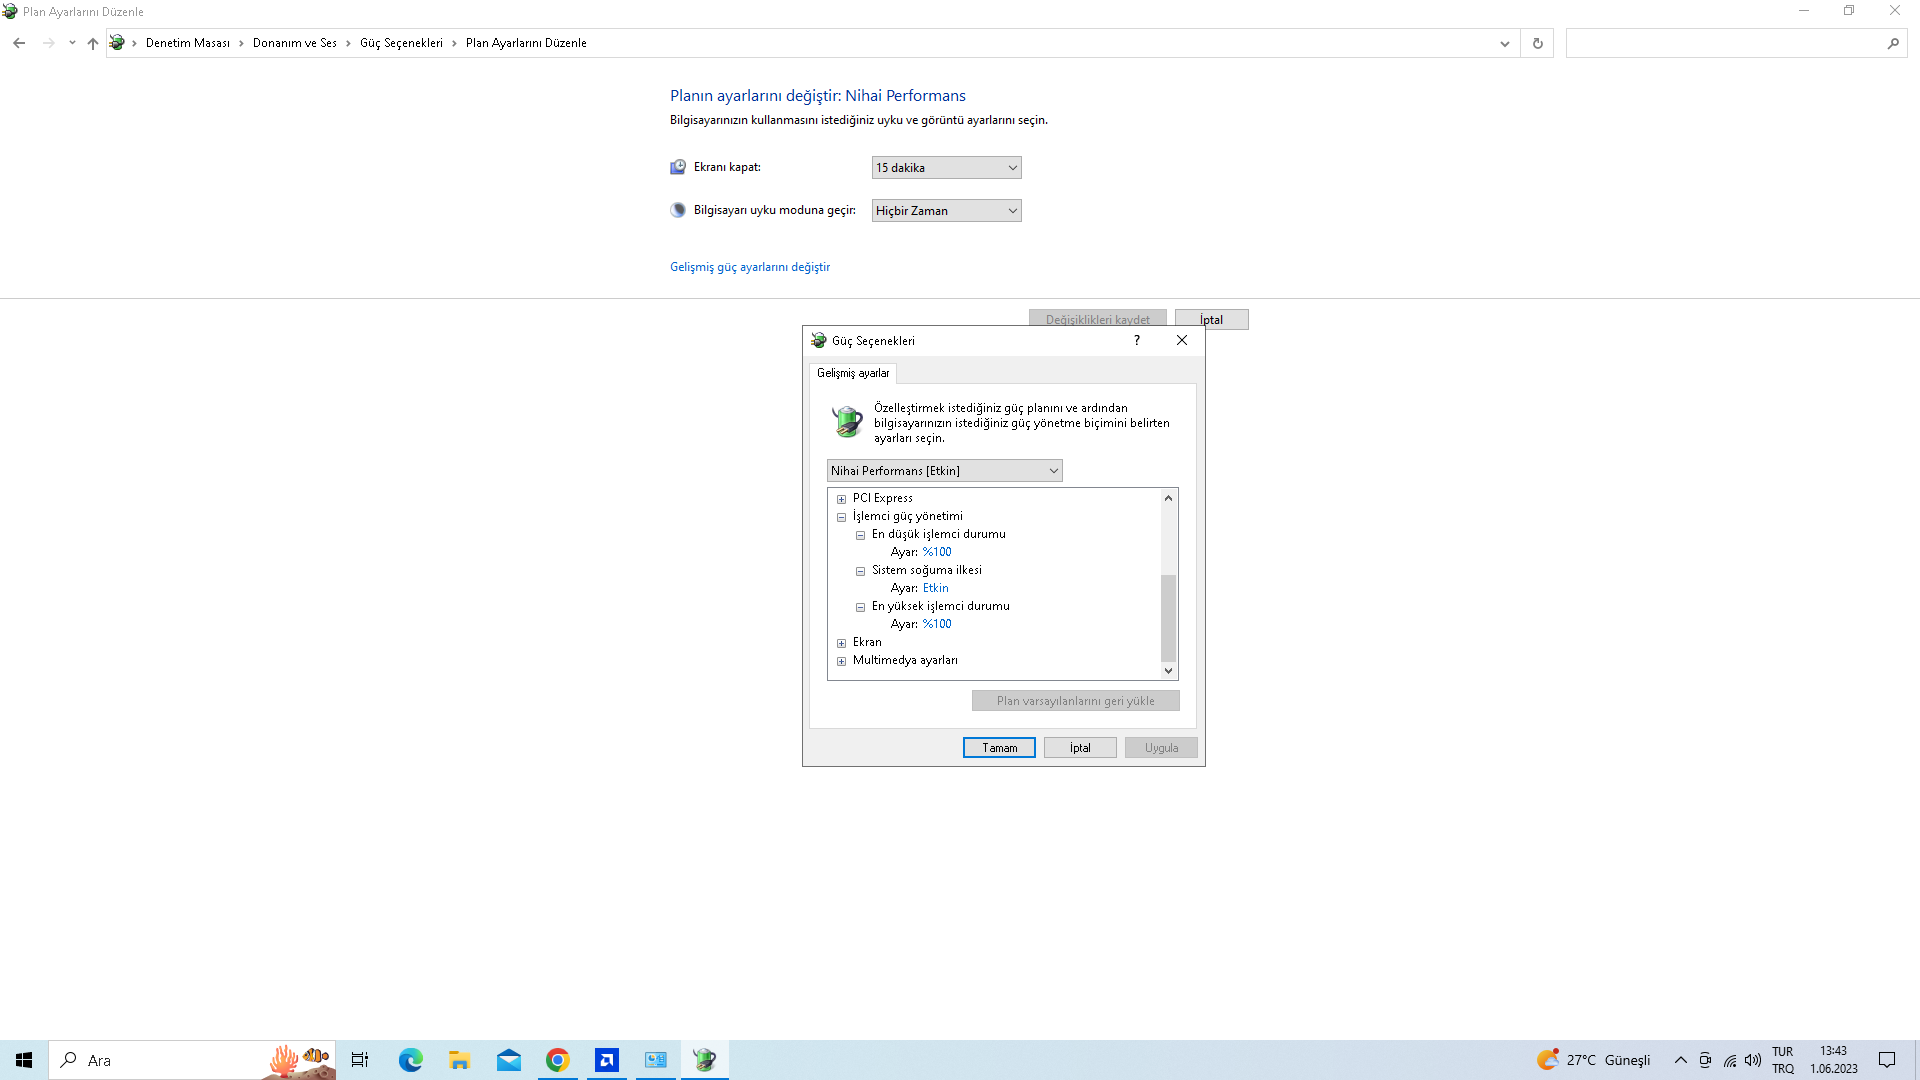
Task: Open the Nihai Performans [Etkin] plan dropdown
Action: click(x=944, y=471)
